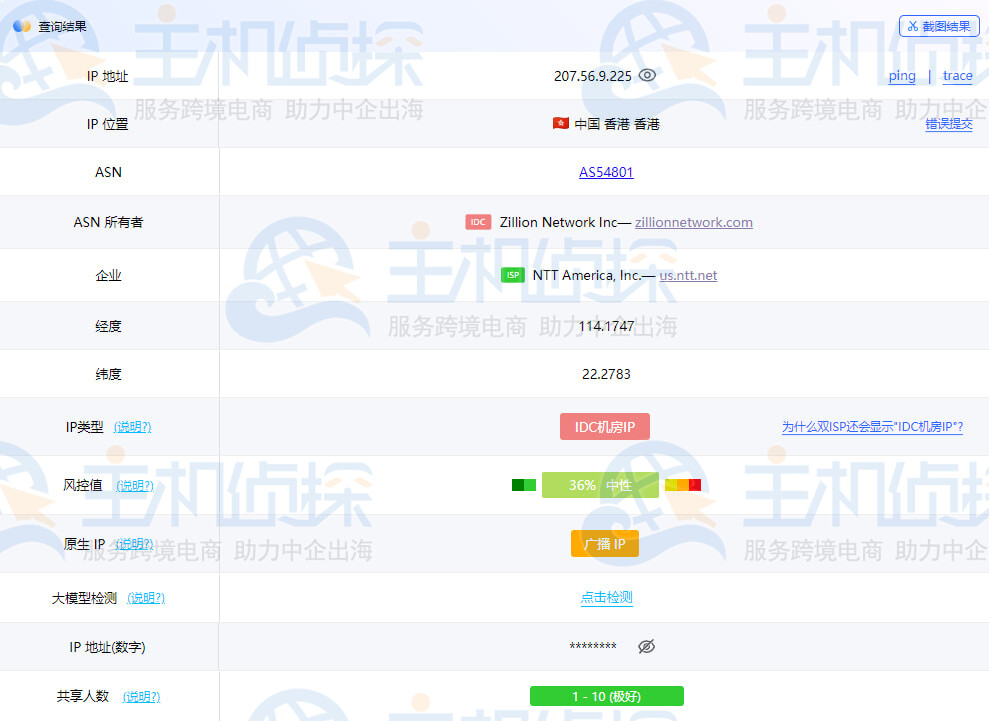Click the green ISP badge icon
This screenshot has width=989, height=721.
click(512, 275)
